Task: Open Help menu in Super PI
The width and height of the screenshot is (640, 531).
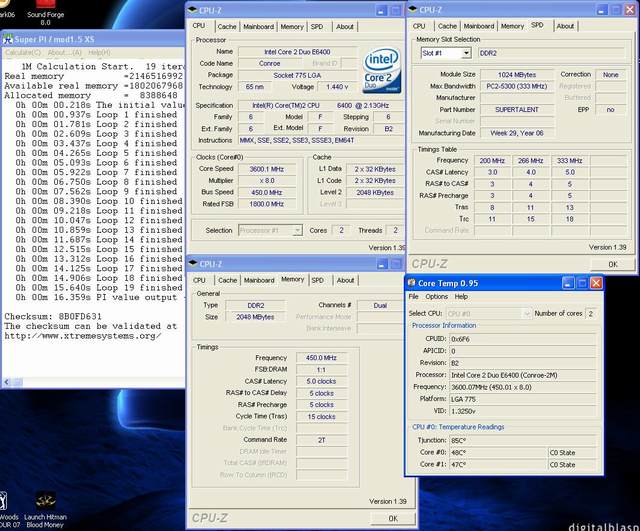Action: pos(99,53)
